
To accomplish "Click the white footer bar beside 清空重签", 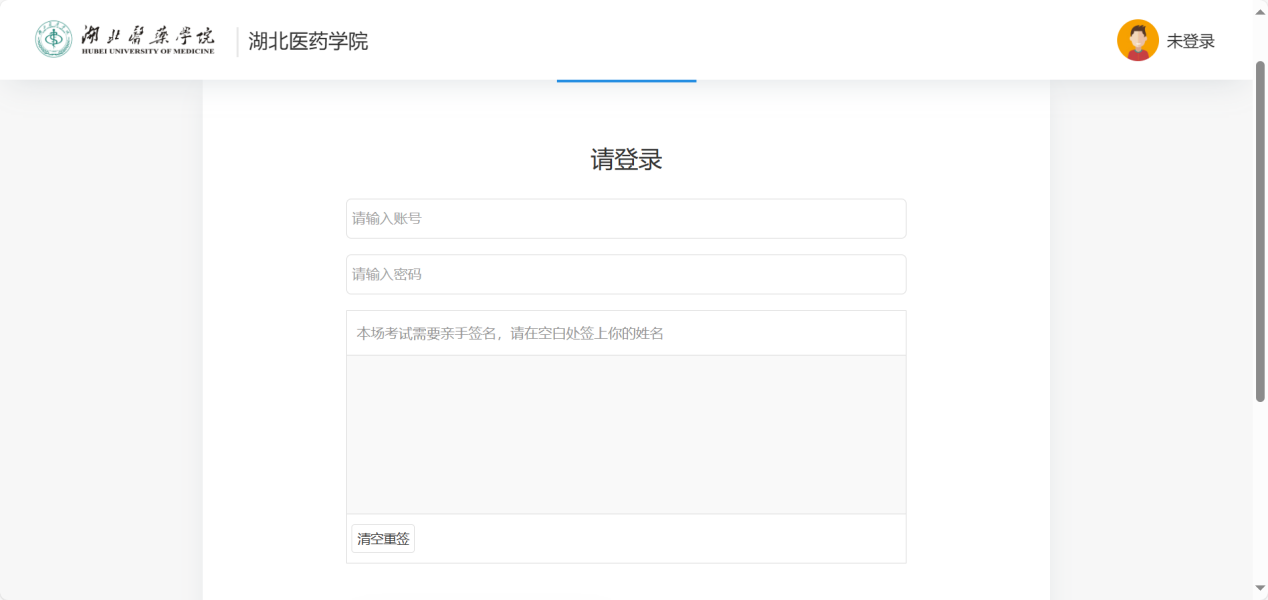I will [x=660, y=539].
